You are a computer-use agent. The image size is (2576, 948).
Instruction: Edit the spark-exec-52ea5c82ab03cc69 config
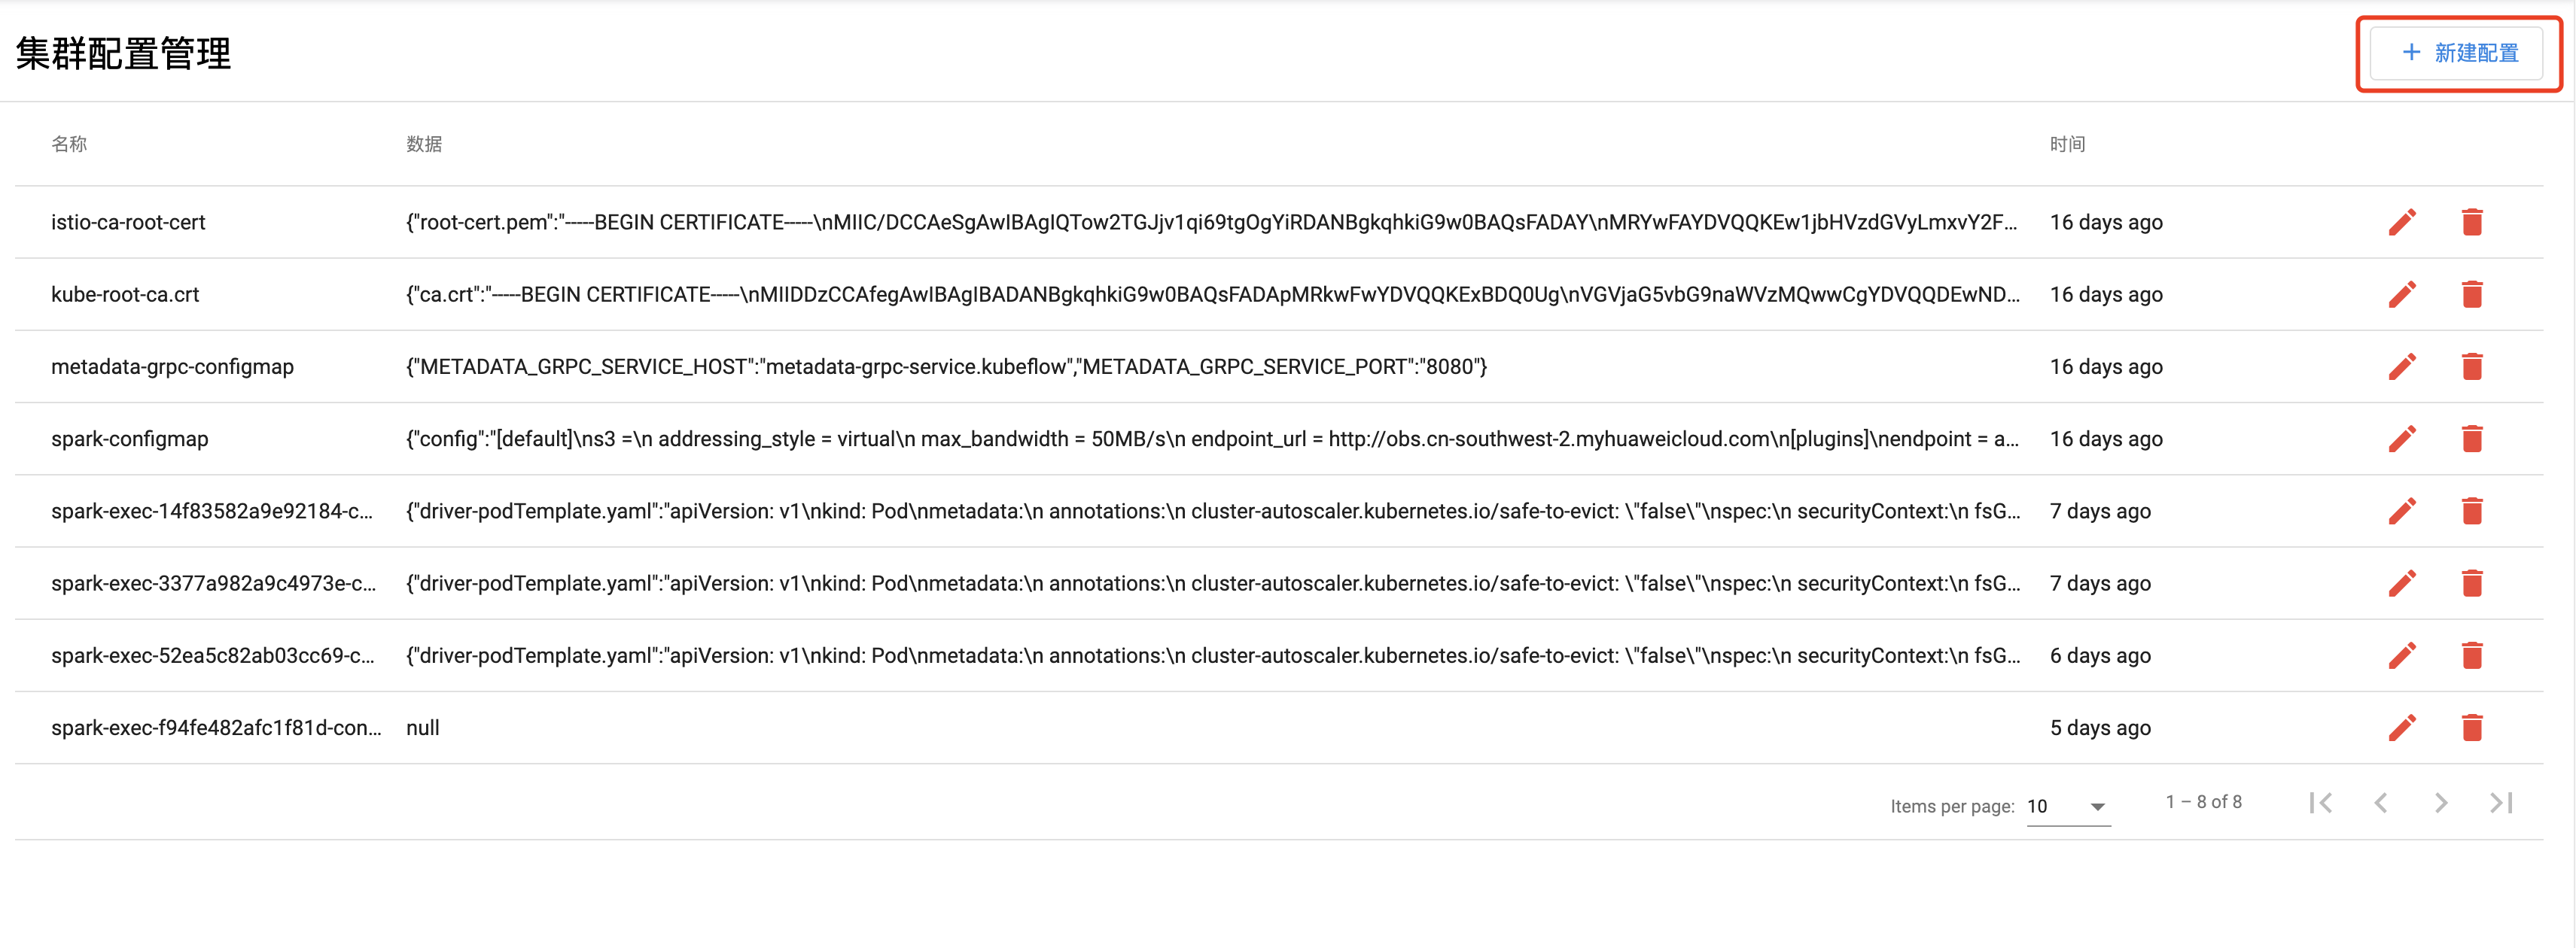point(2402,655)
